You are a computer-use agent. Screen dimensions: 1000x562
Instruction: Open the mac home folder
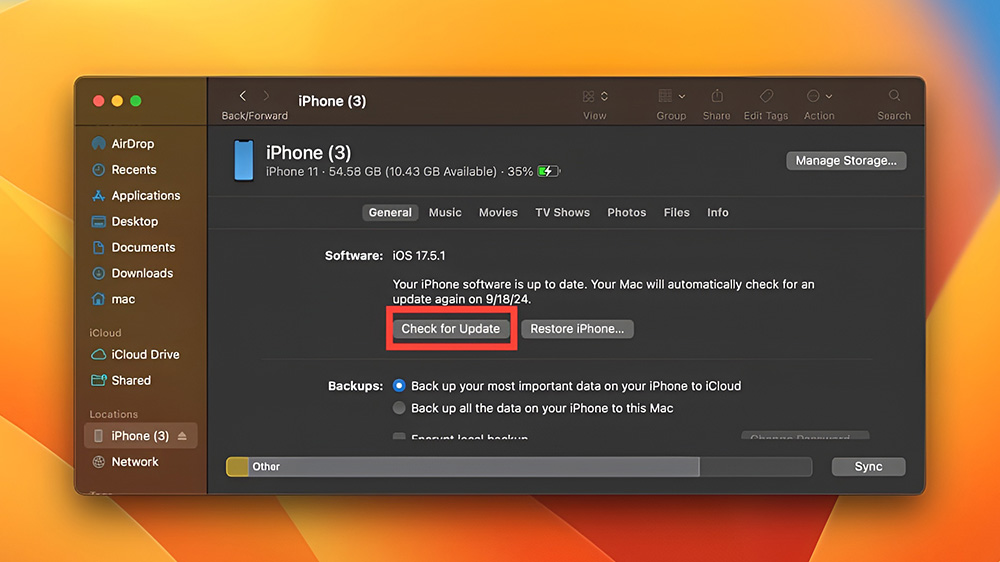pyautogui.click(x=114, y=299)
